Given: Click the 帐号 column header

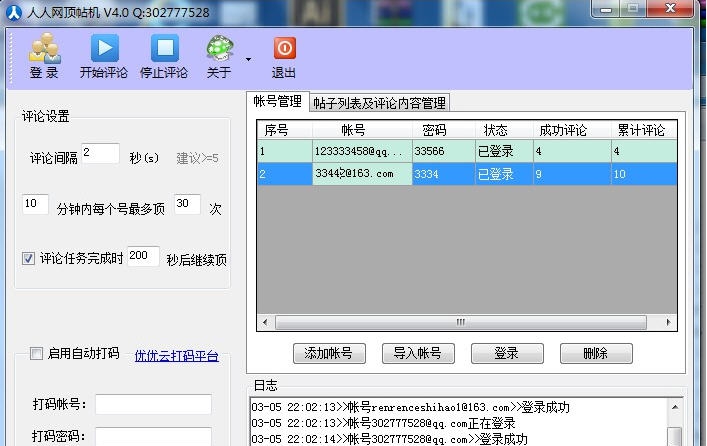Looking at the screenshot, I should point(362,130).
